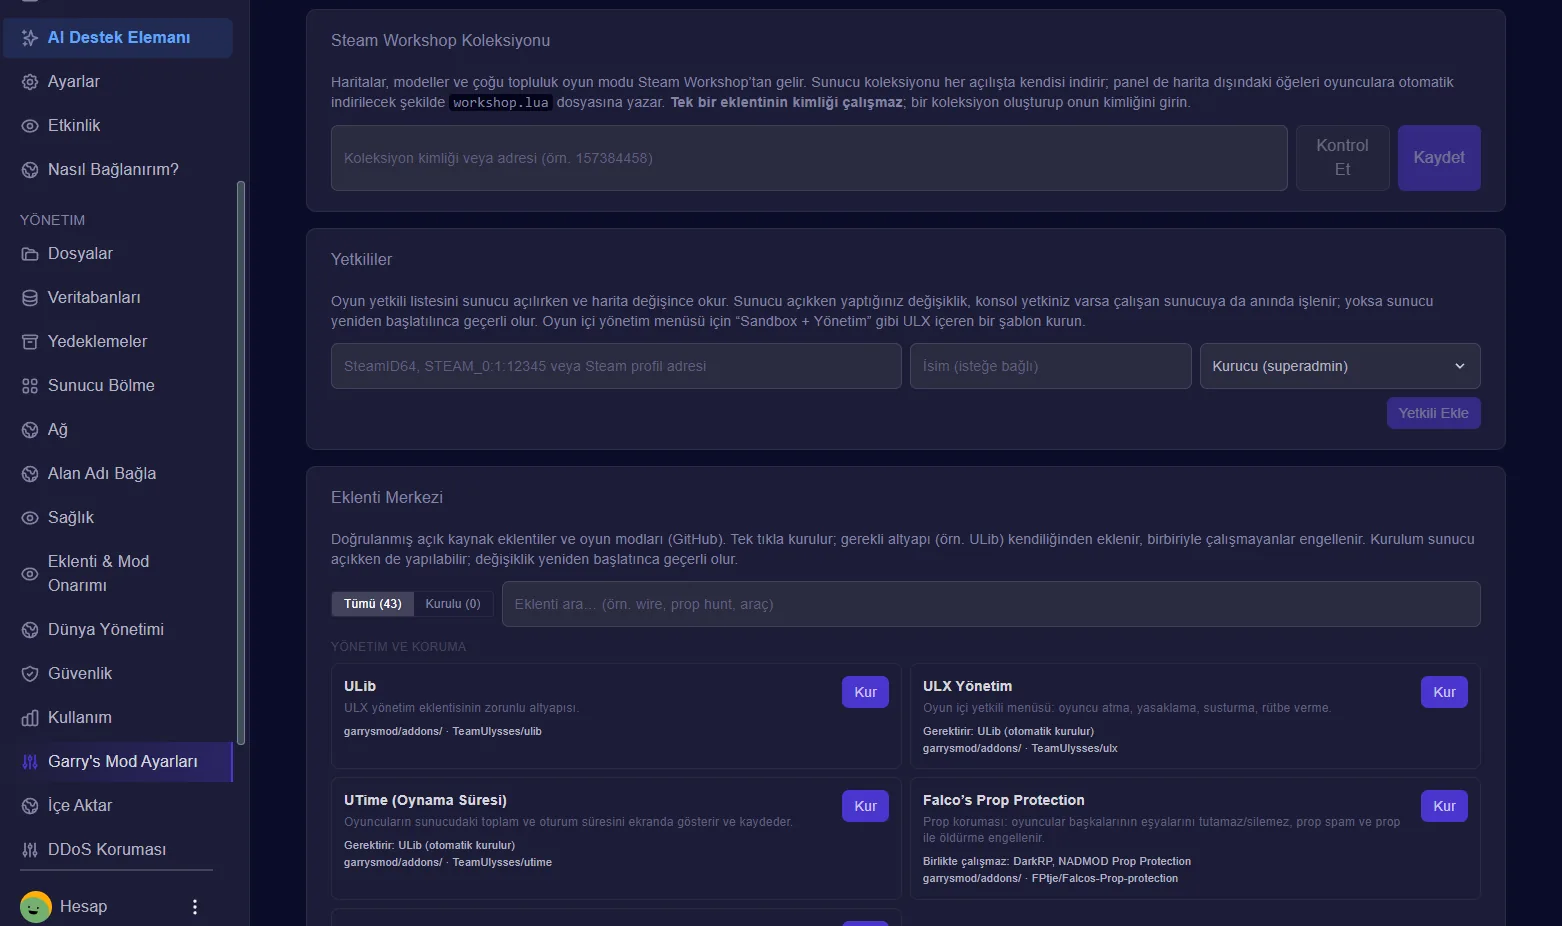Install ULX Yönetim with Kur button
Image resolution: width=1562 pixels, height=926 pixels.
coord(1444,692)
